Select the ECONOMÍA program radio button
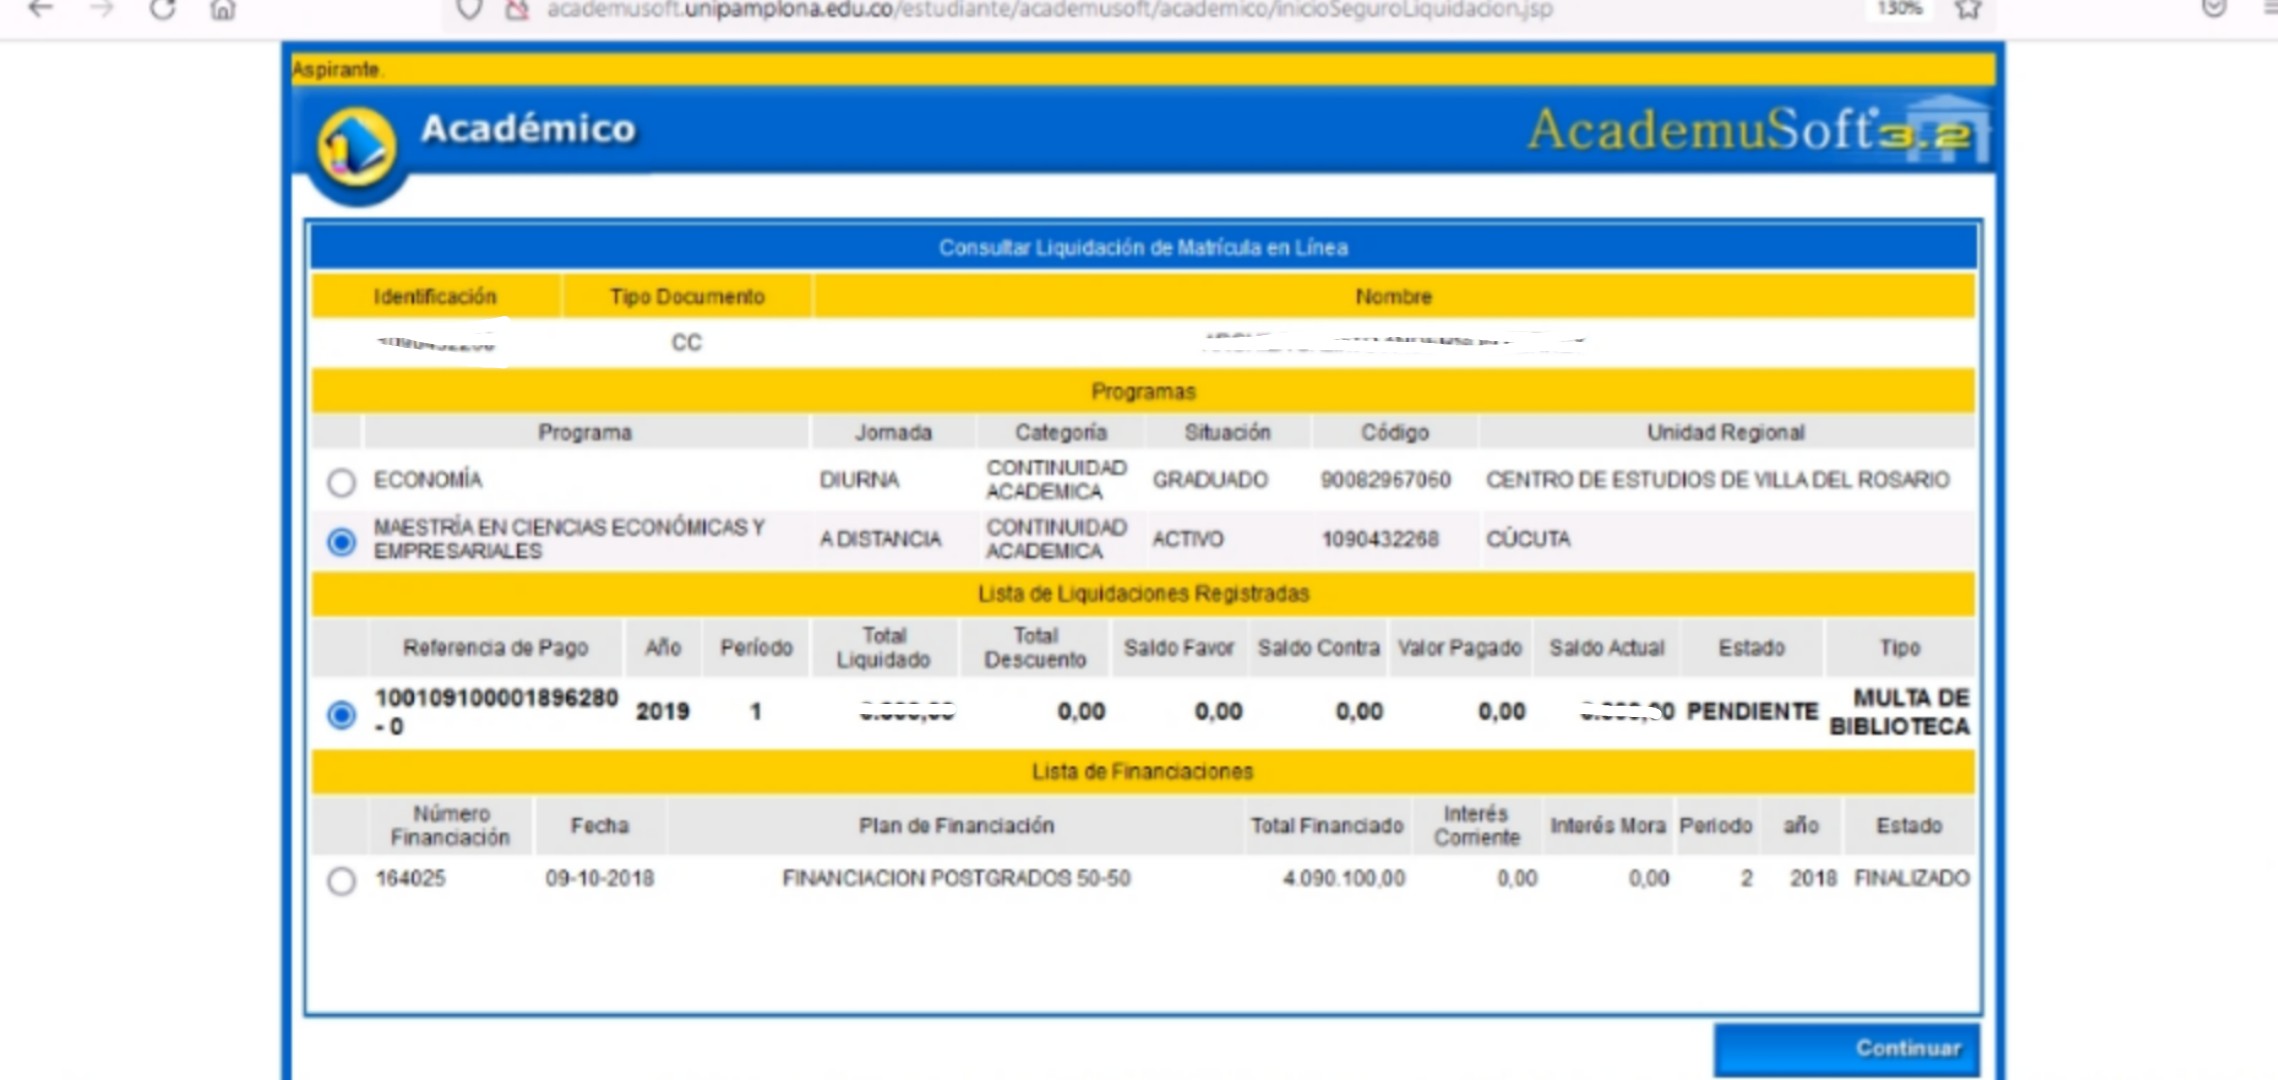 [341, 482]
